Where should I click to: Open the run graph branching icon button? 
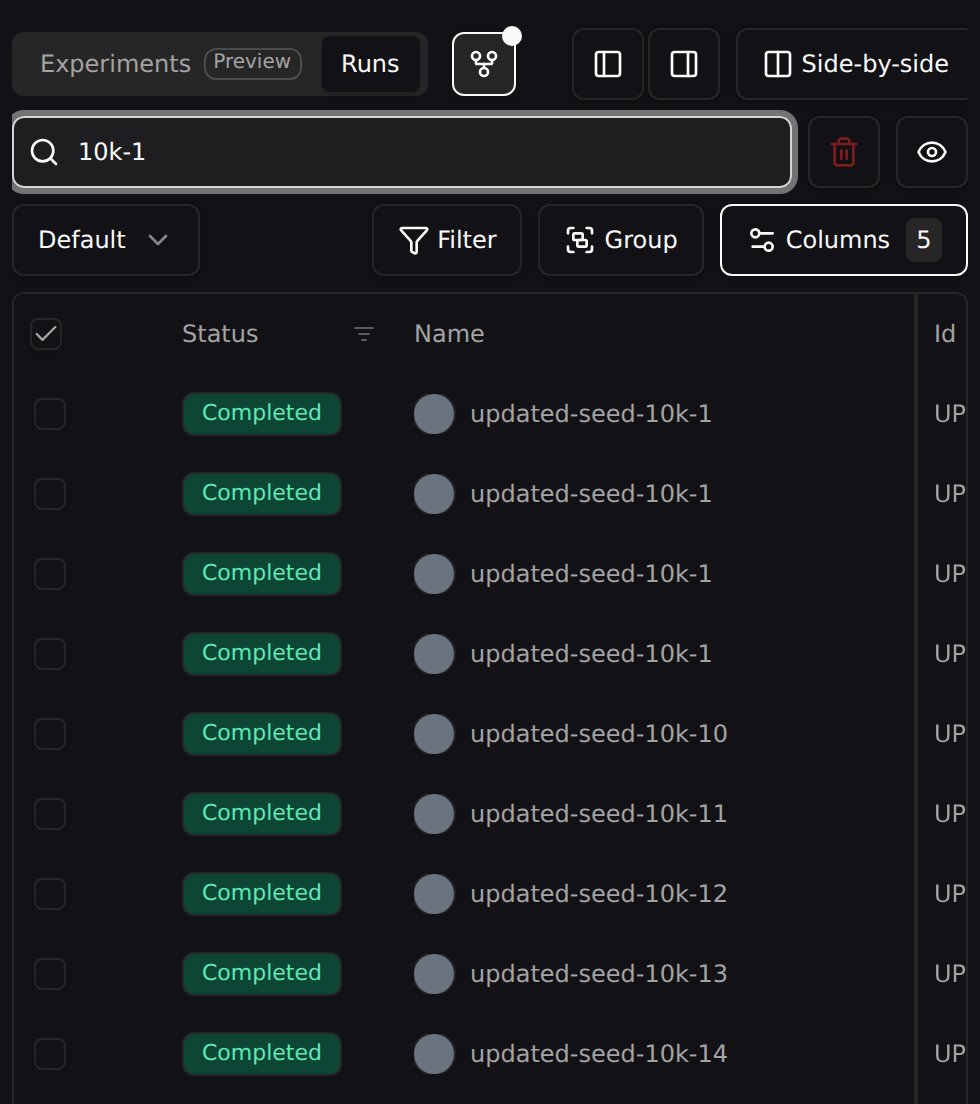[x=484, y=64]
